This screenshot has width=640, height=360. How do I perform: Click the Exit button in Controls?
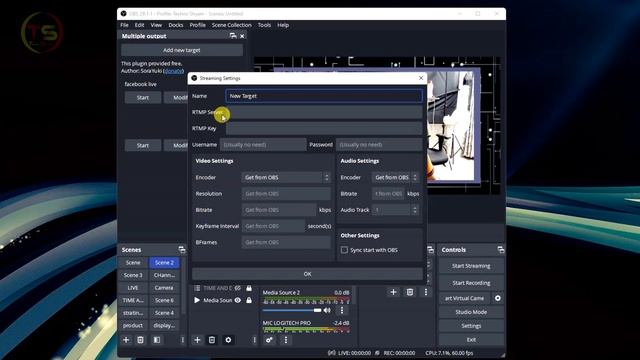coord(471,340)
